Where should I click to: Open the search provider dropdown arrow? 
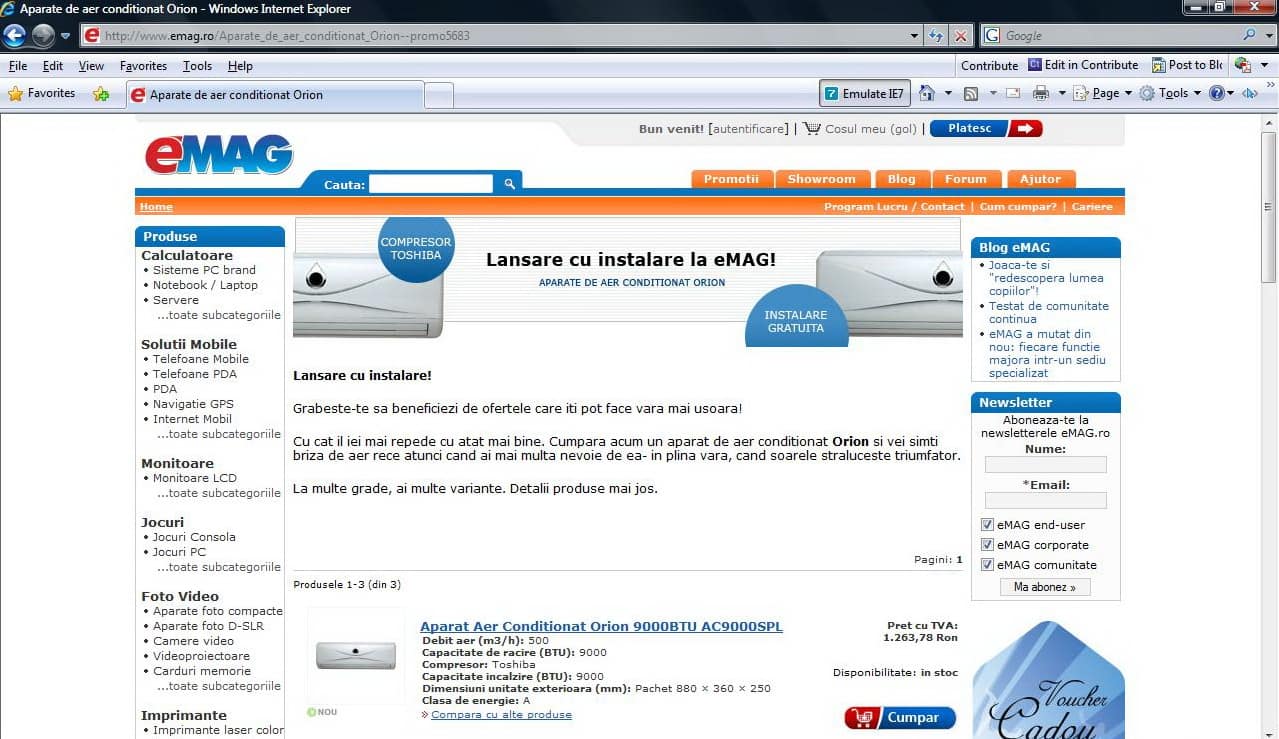click(1268, 35)
